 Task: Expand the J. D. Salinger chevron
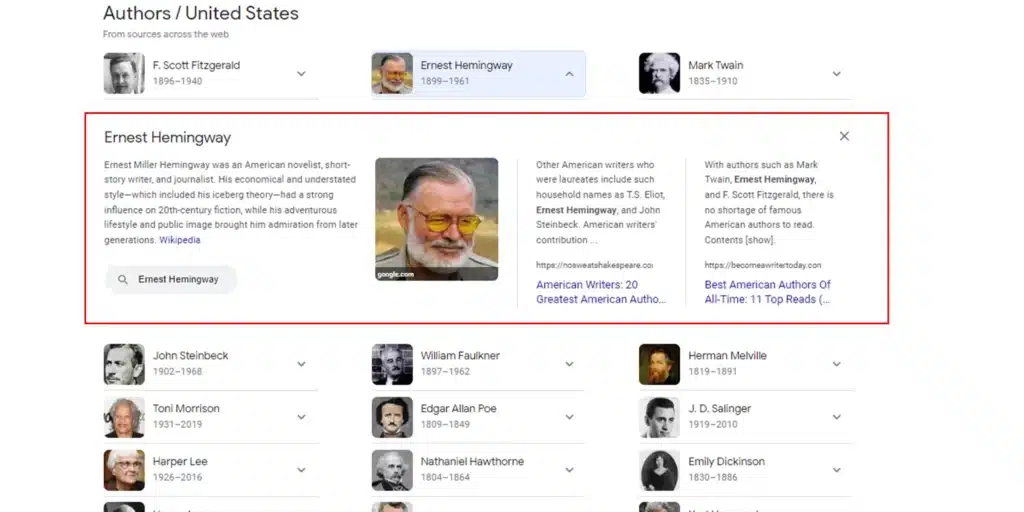coord(837,417)
